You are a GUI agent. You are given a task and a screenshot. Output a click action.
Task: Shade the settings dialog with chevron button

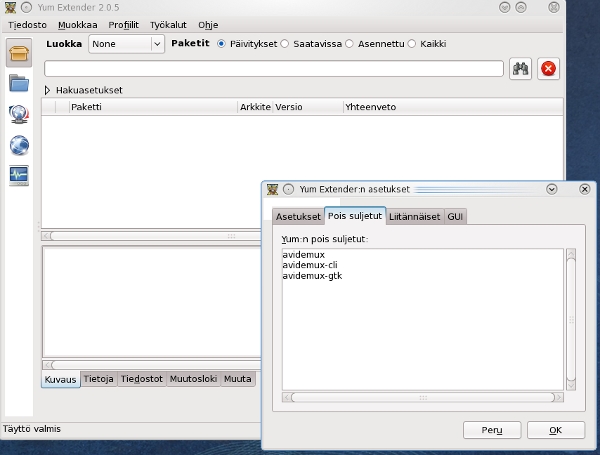tap(552, 189)
